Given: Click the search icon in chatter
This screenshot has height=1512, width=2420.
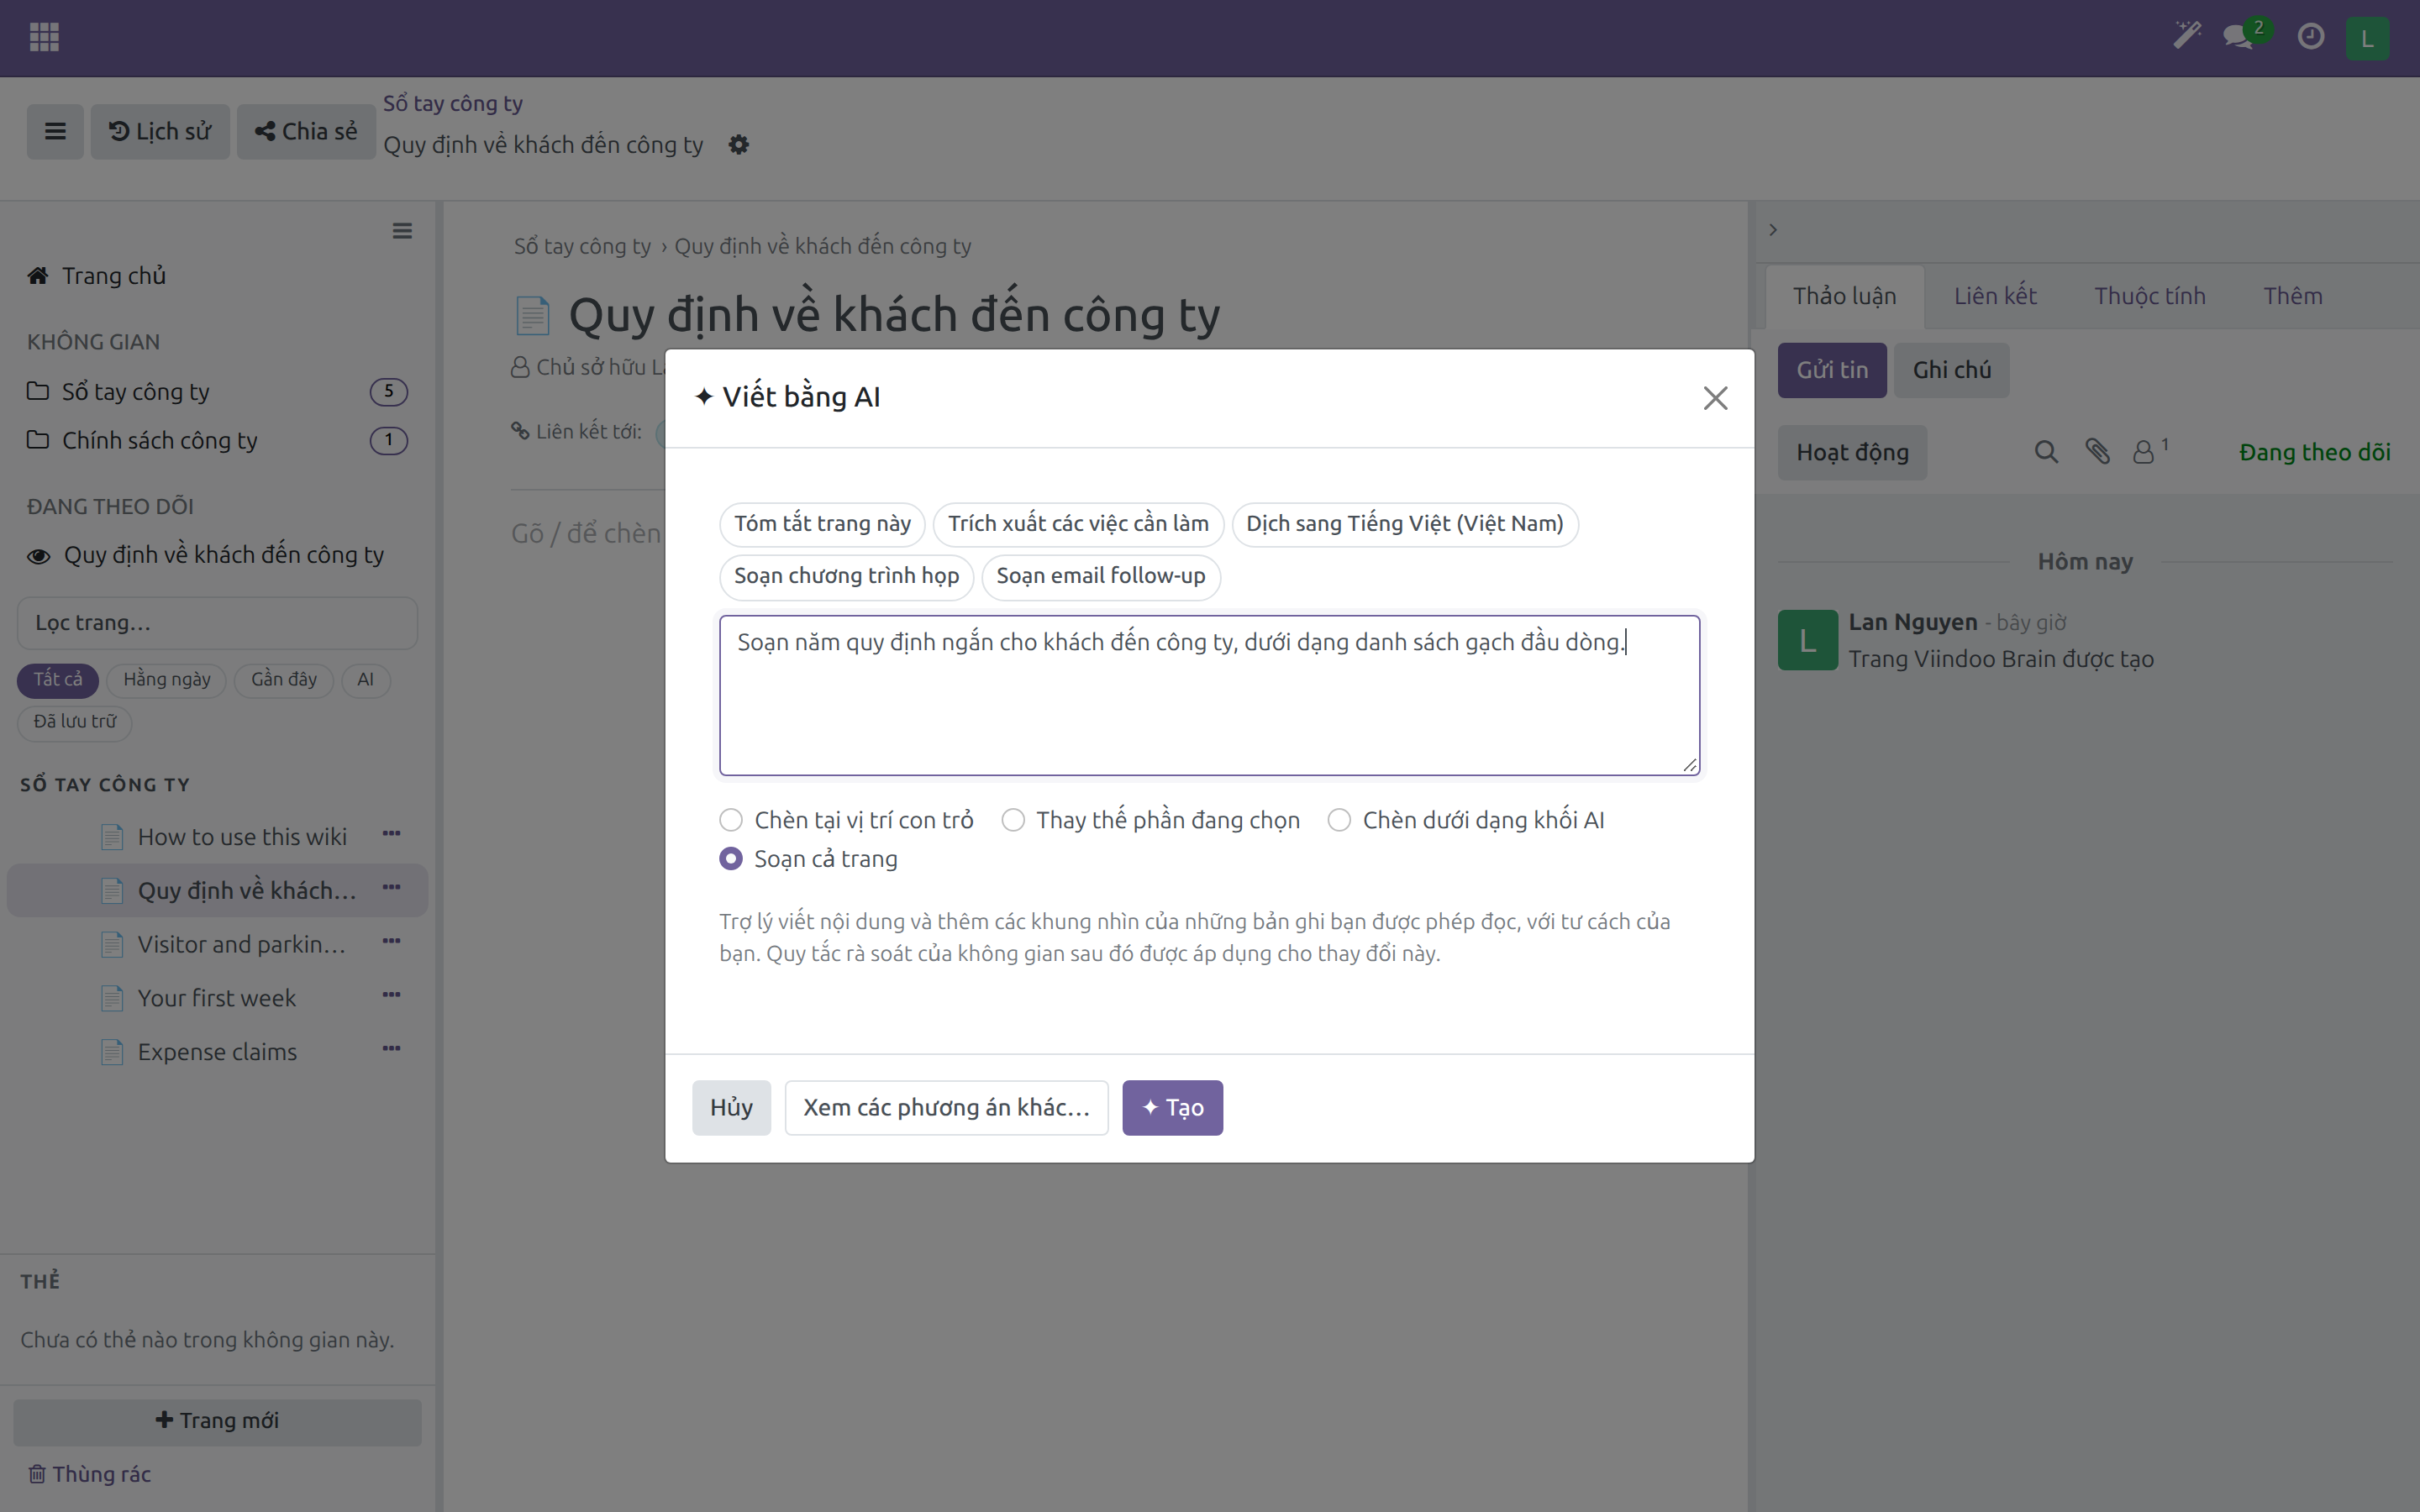Looking at the screenshot, I should [2046, 452].
